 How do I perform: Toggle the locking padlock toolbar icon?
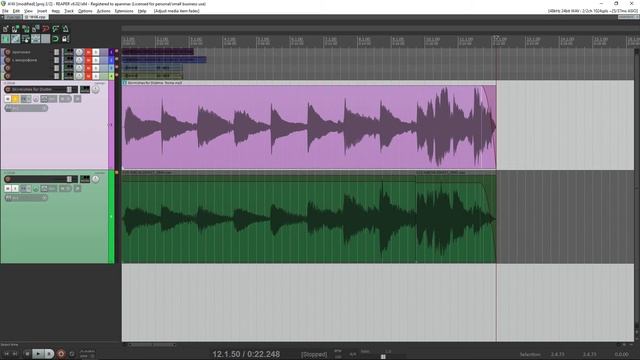66,39
